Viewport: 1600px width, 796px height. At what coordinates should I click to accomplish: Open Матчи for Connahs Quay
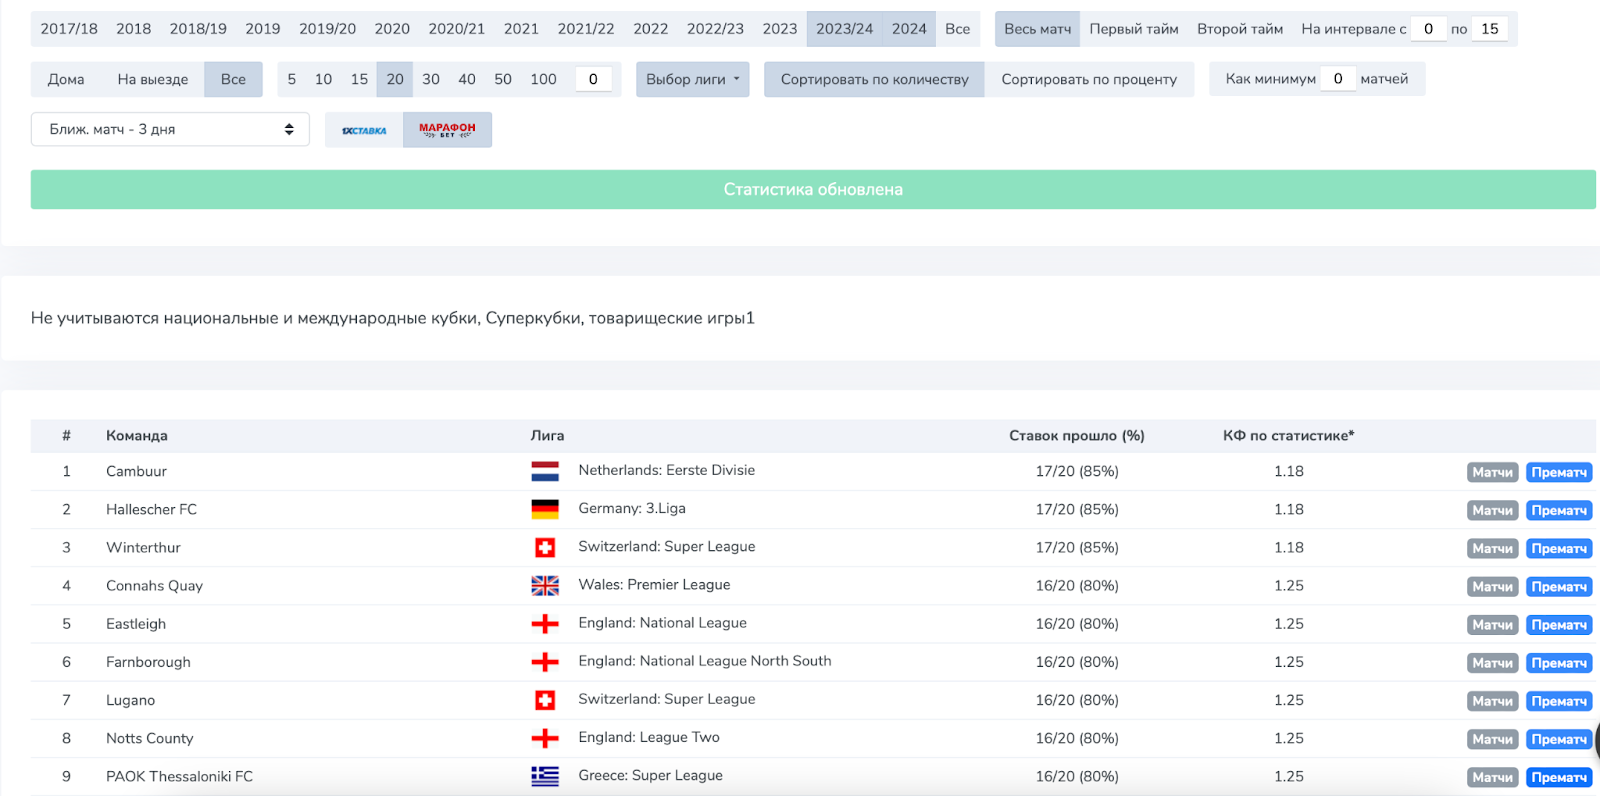(x=1492, y=586)
